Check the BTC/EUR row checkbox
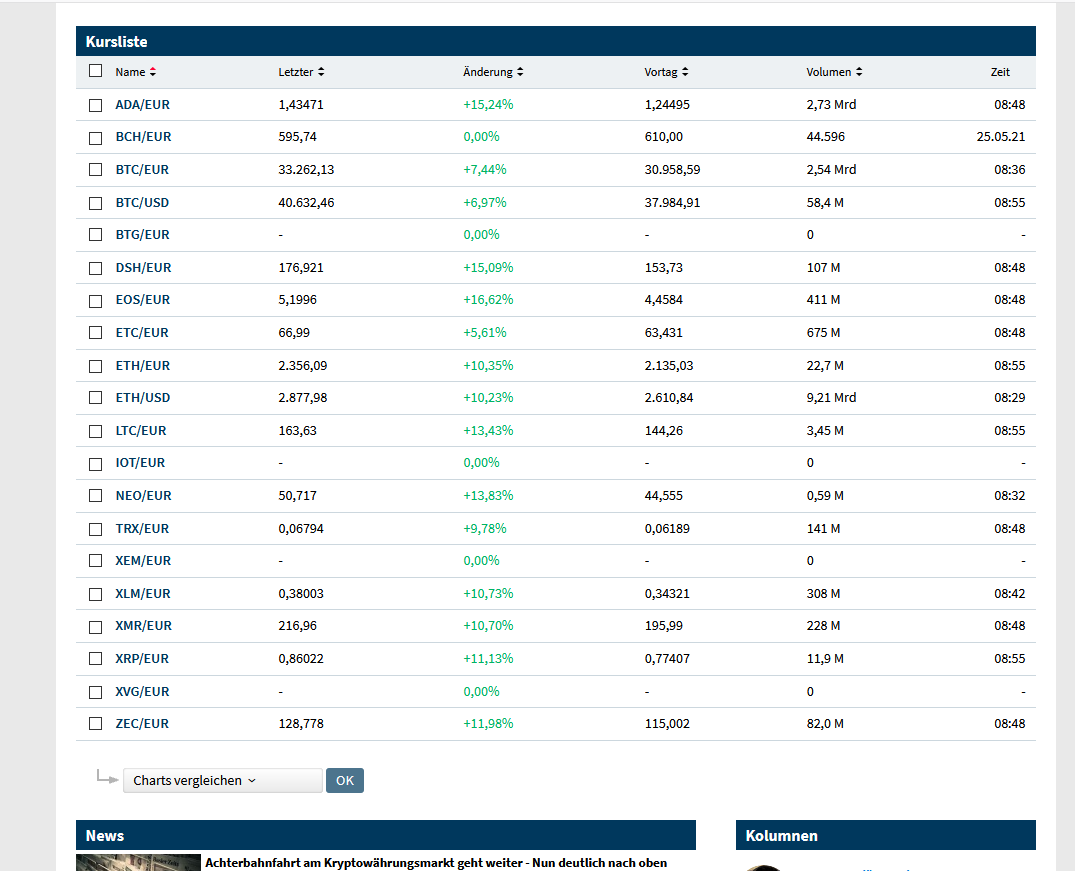This screenshot has height=871, width=1075. (95, 169)
